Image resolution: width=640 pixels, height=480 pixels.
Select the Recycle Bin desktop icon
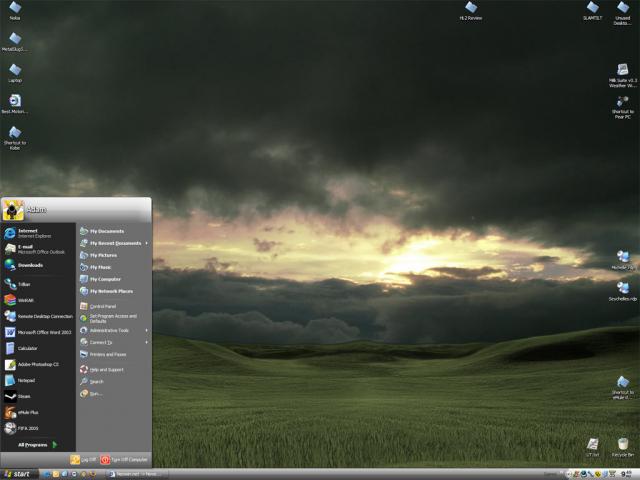click(623, 448)
